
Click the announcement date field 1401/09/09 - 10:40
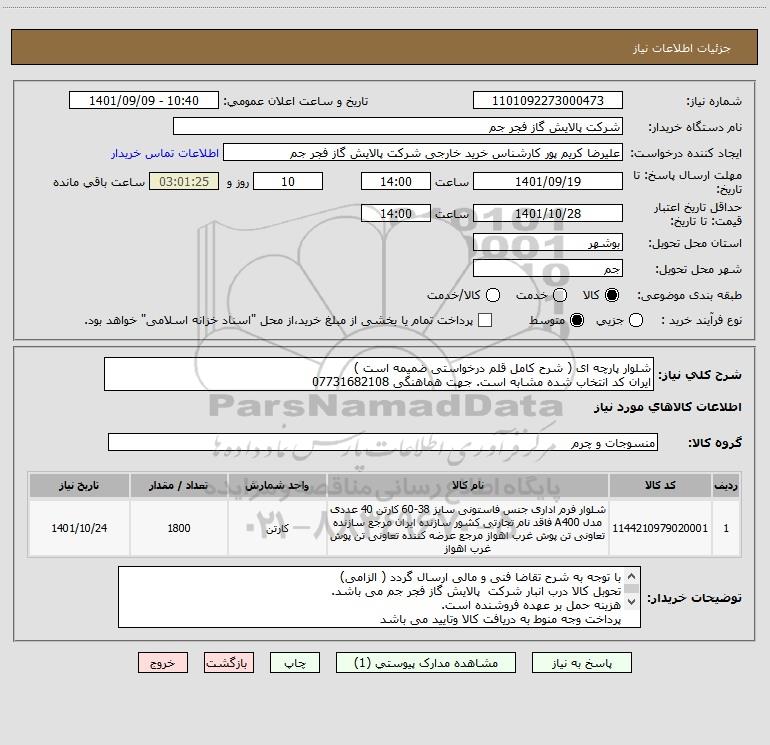pos(144,101)
